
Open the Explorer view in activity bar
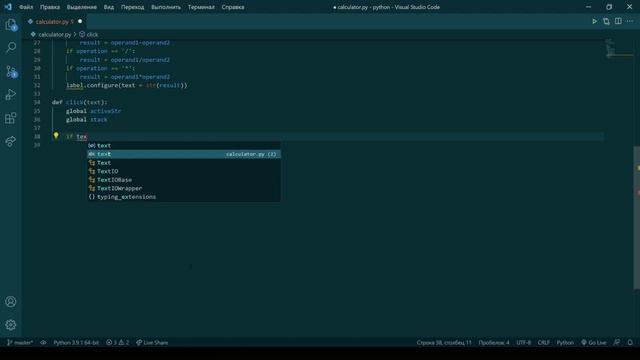click(11, 24)
